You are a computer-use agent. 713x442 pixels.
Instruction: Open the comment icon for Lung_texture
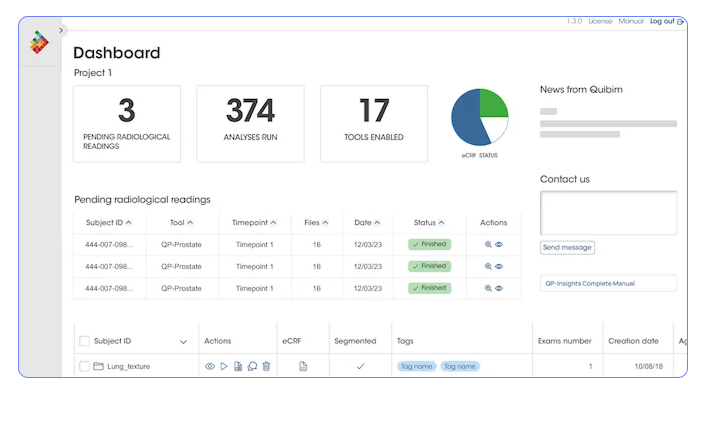coord(252,367)
